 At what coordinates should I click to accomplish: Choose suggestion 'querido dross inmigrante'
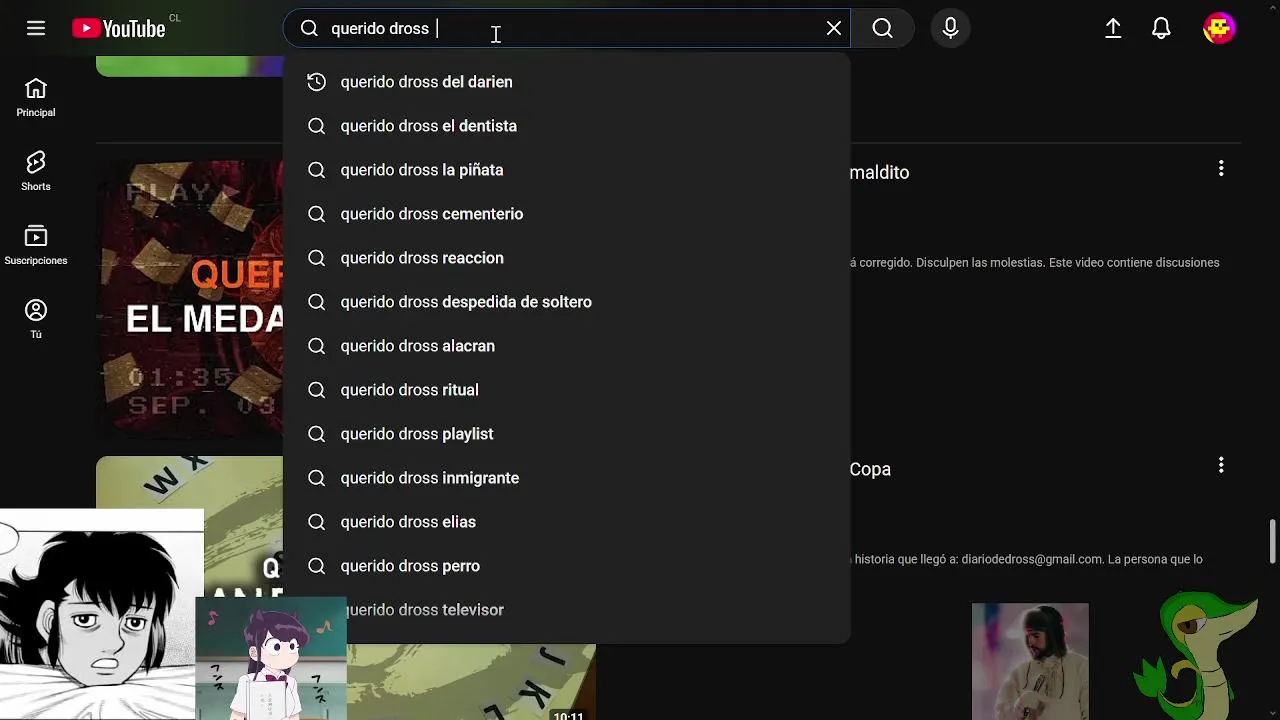[x=567, y=478]
